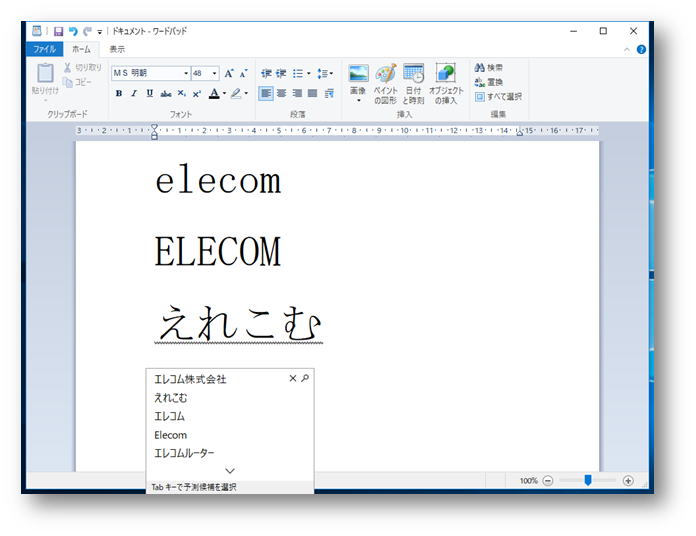
Task: Click すべて選択 select all button
Action: coord(498,96)
